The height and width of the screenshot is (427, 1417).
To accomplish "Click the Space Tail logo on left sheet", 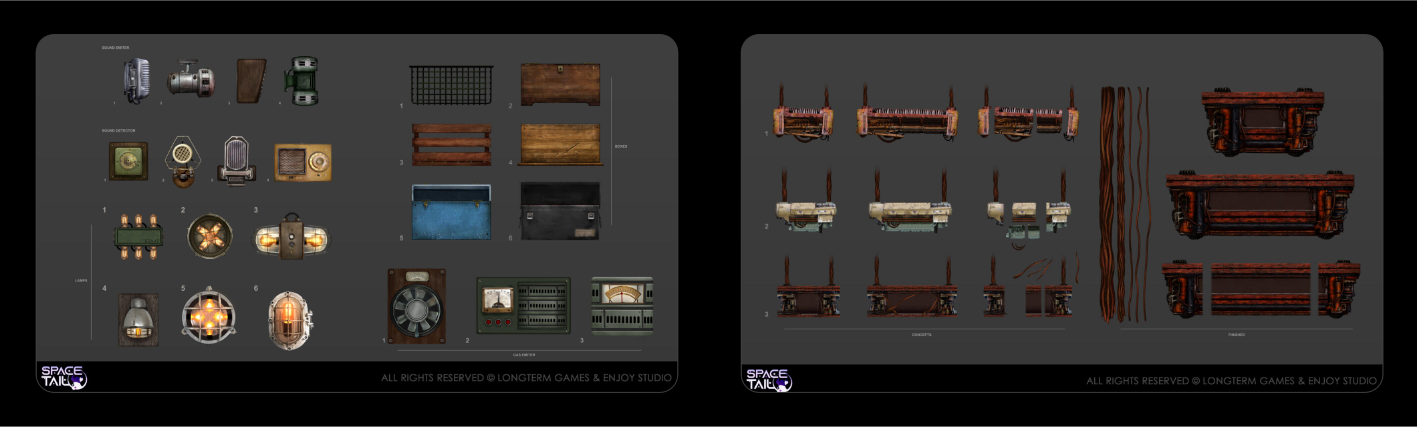I will click(x=64, y=377).
